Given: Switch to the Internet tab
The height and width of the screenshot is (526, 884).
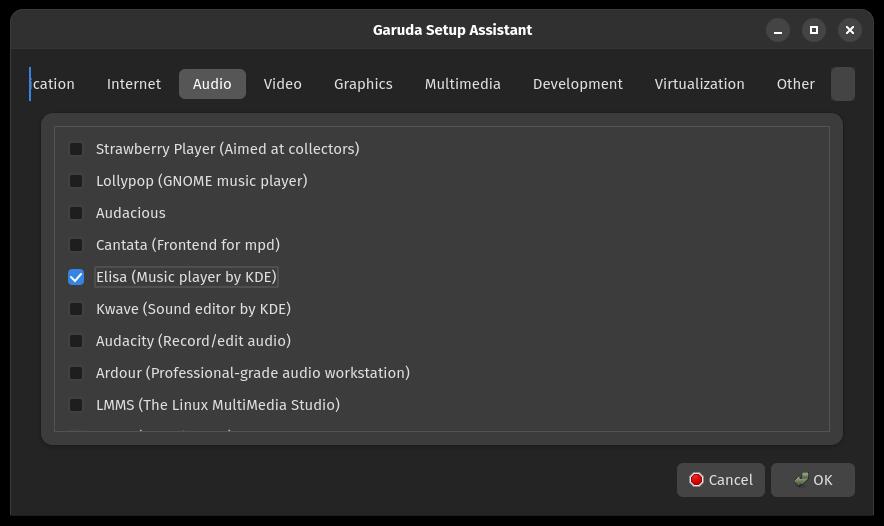Looking at the screenshot, I should 134,84.
